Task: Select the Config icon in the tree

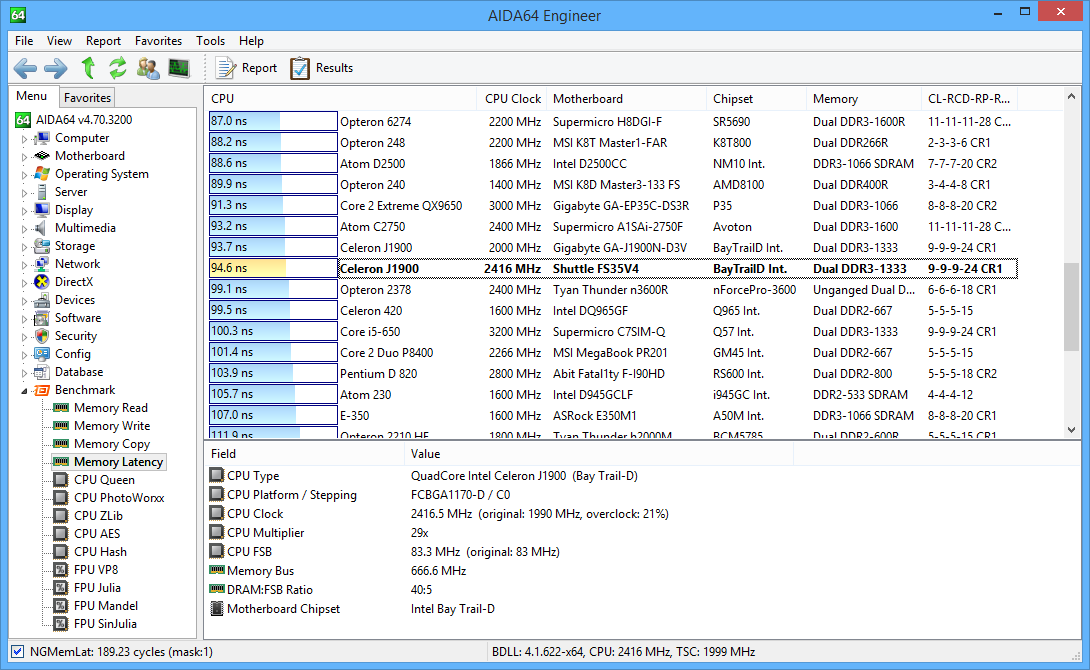Action: pos(42,354)
